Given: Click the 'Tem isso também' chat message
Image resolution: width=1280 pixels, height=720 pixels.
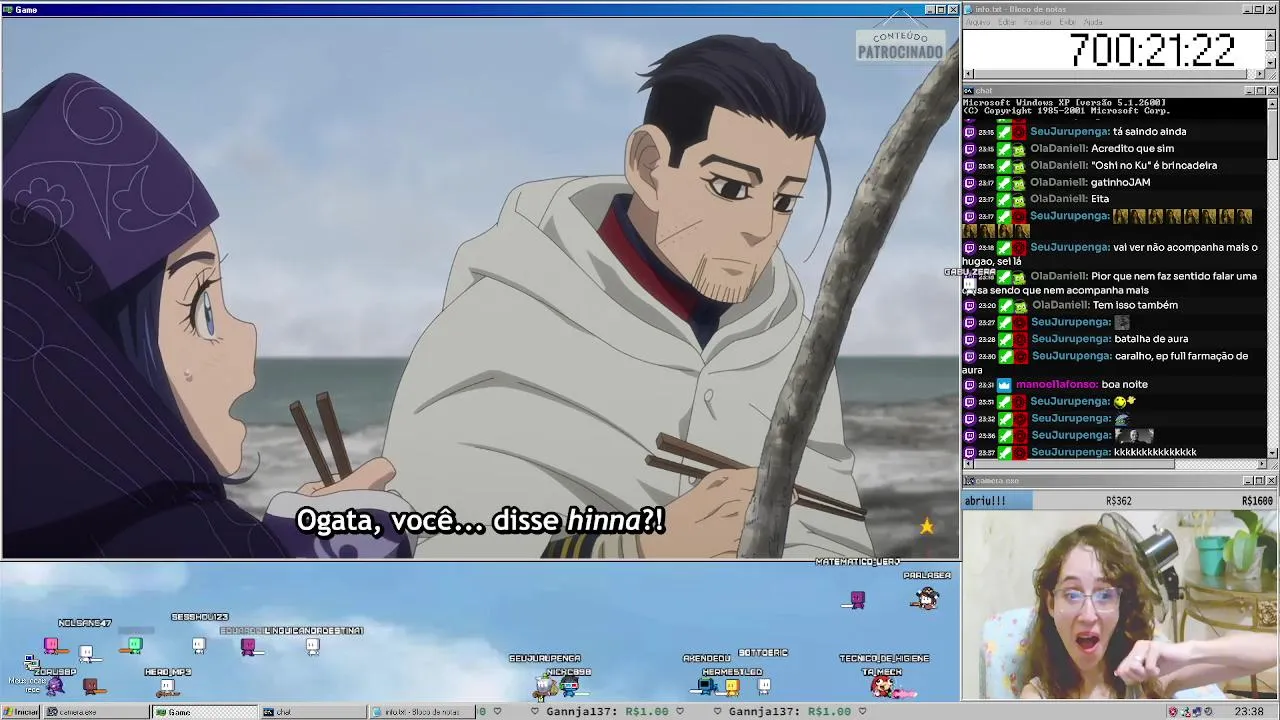Looking at the screenshot, I should pyautogui.click(x=1135, y=306).
